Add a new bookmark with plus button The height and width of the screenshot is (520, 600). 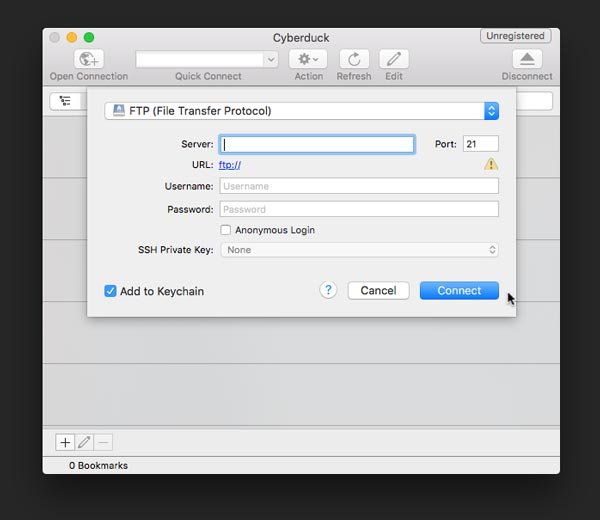[65, 442]
